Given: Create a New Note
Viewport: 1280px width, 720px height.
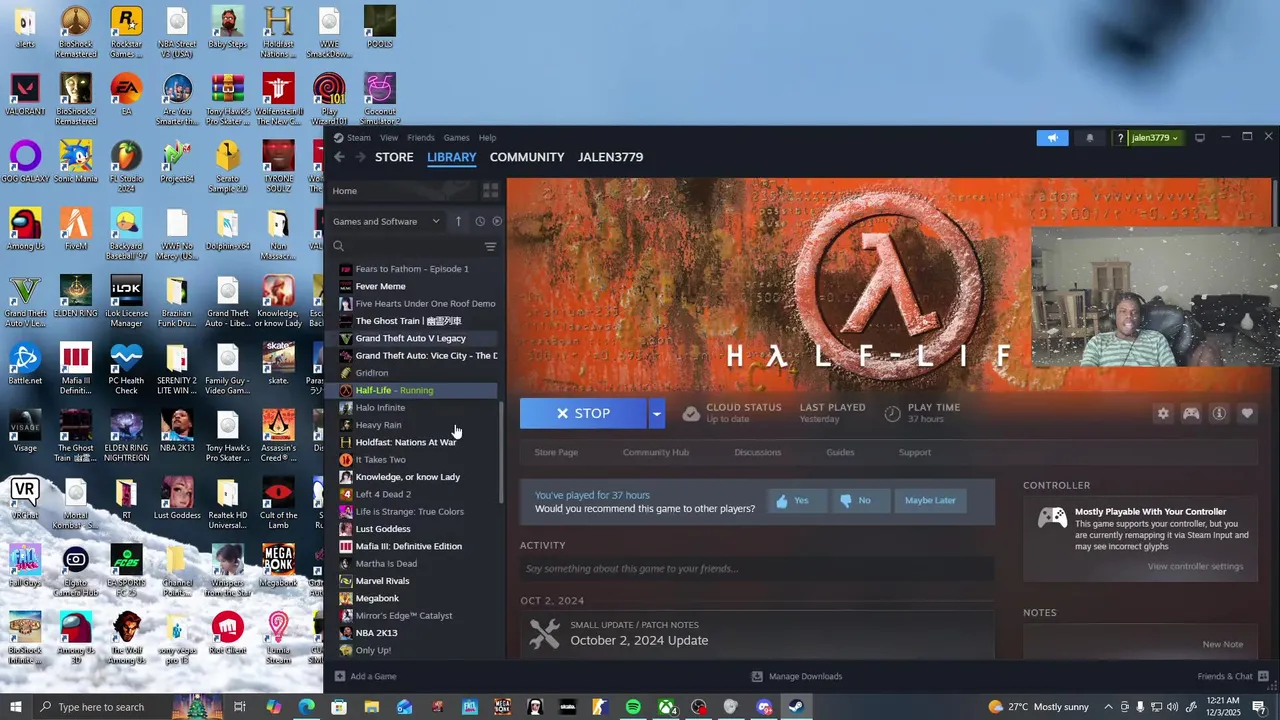Looking at the screenshot, I should point(1222,644).
